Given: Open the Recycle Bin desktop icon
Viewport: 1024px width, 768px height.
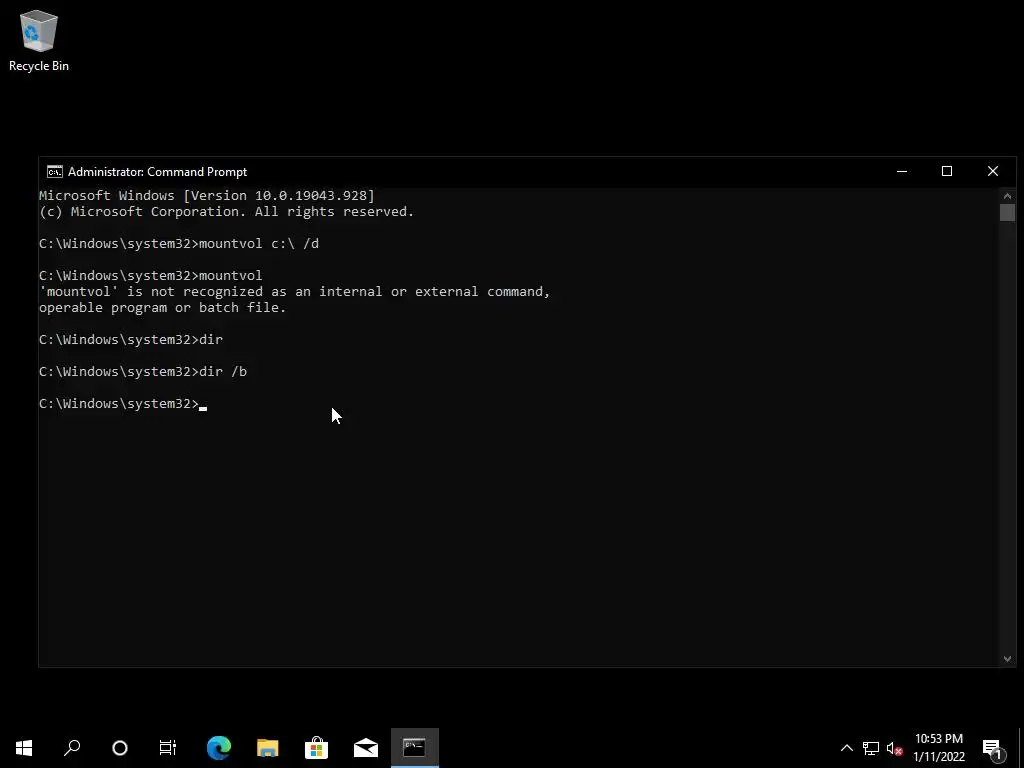Looking at the screenshot, I should (x=39, y=40).
